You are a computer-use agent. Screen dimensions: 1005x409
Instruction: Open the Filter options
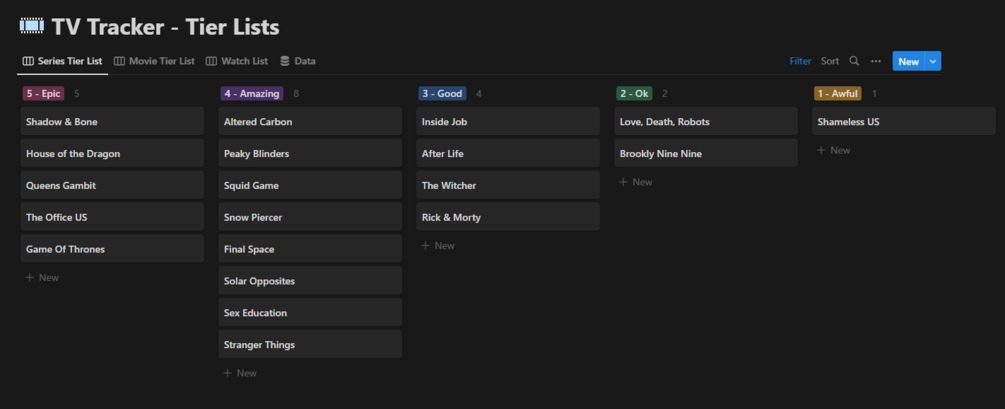[800, 61]
